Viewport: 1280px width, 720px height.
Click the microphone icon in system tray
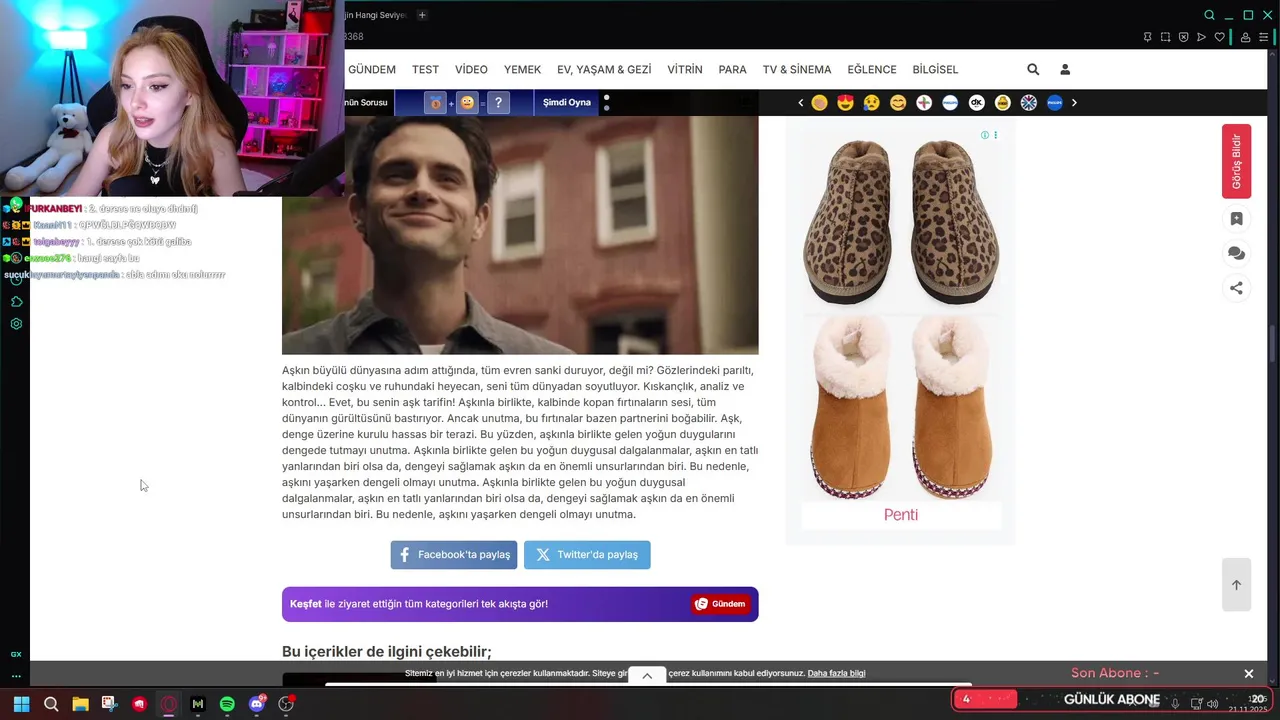[1175, 703]
